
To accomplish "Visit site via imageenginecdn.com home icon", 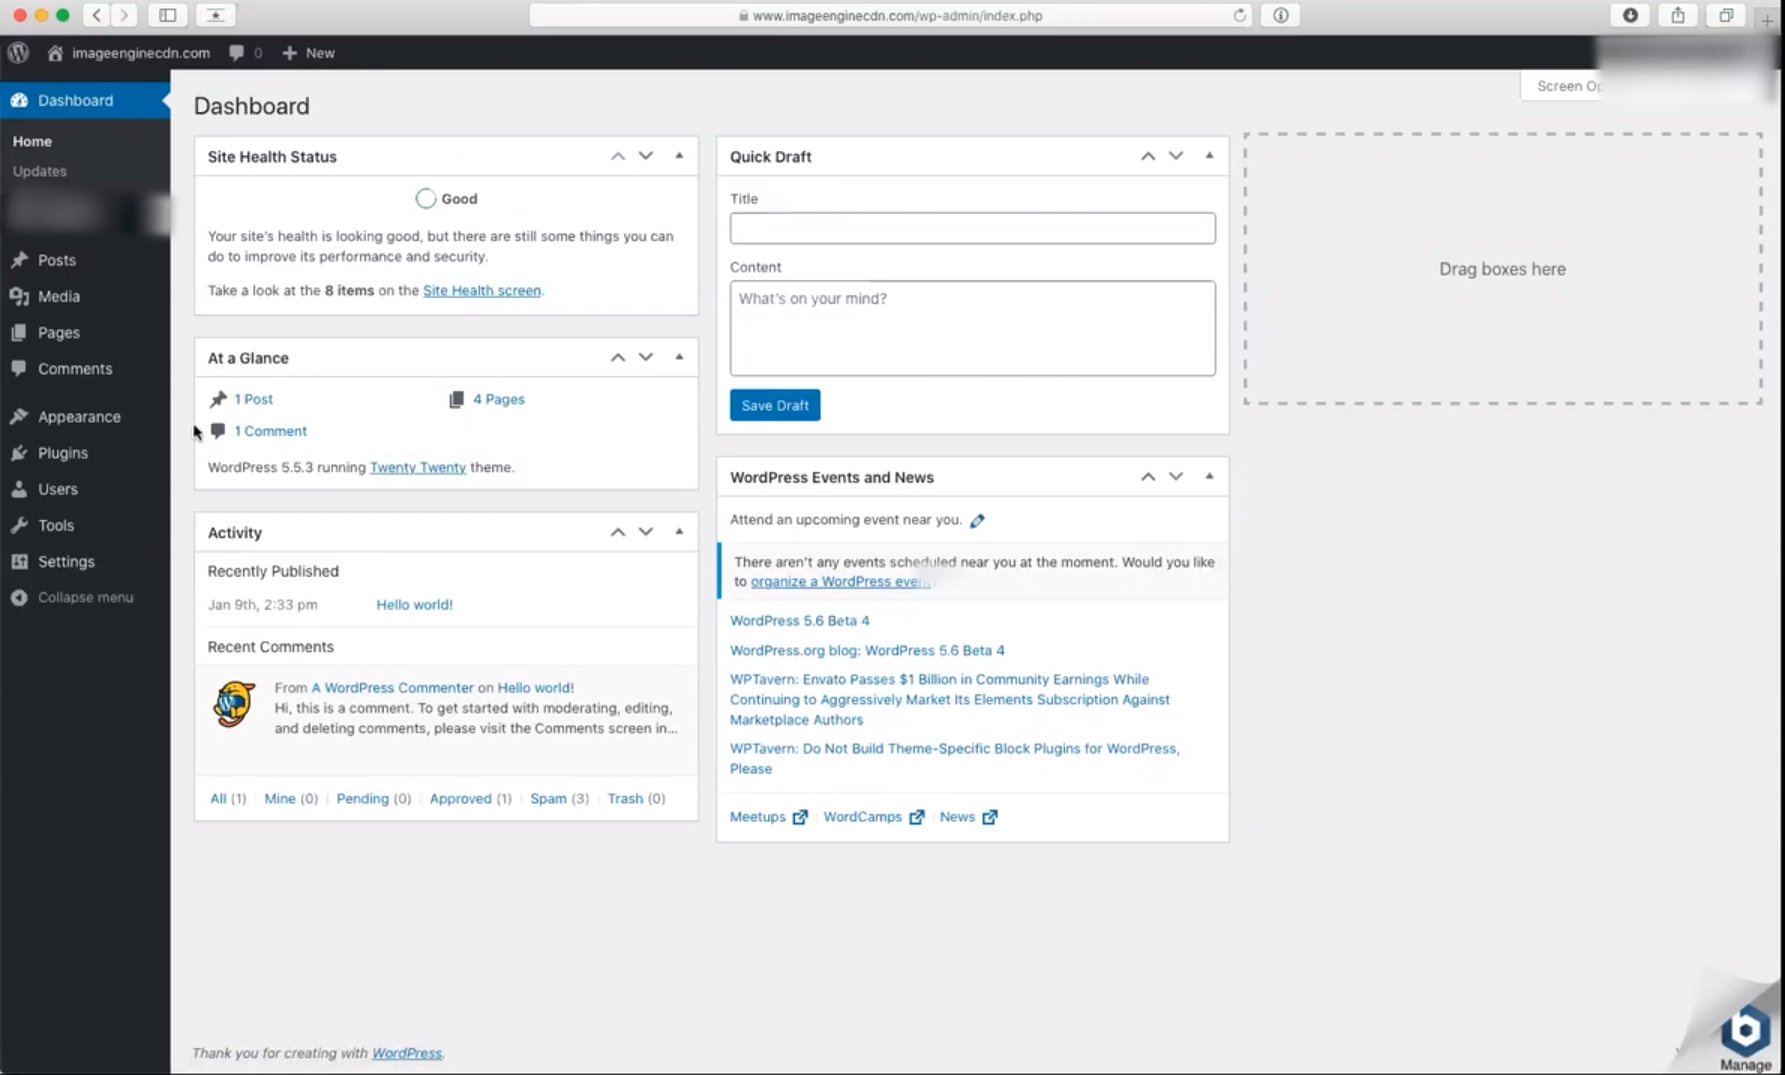I will [55, 53].
